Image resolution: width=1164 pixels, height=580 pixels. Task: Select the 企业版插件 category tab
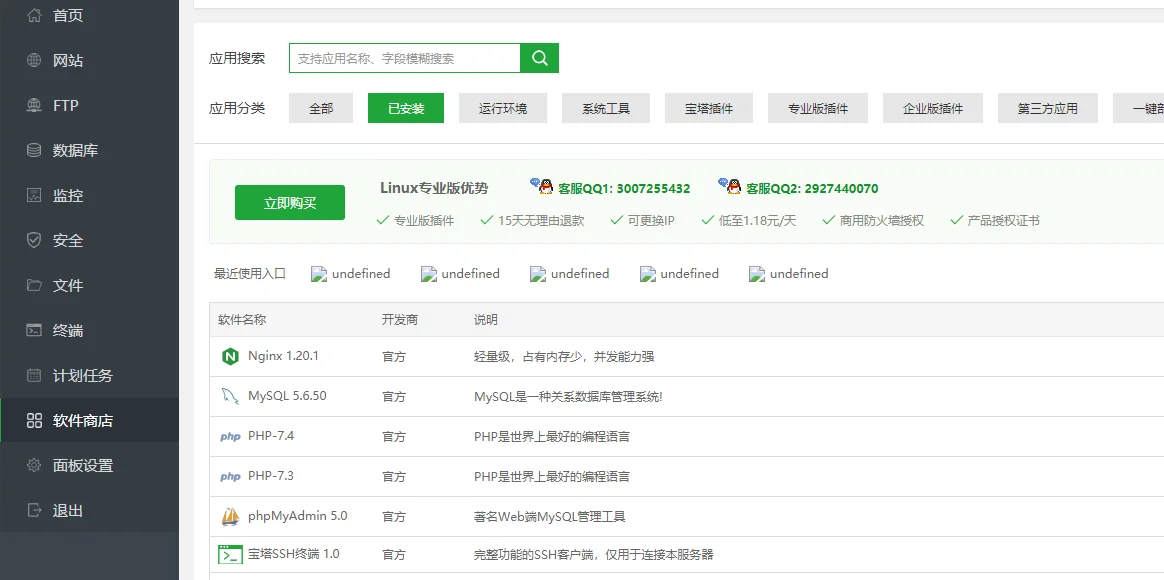933,108
